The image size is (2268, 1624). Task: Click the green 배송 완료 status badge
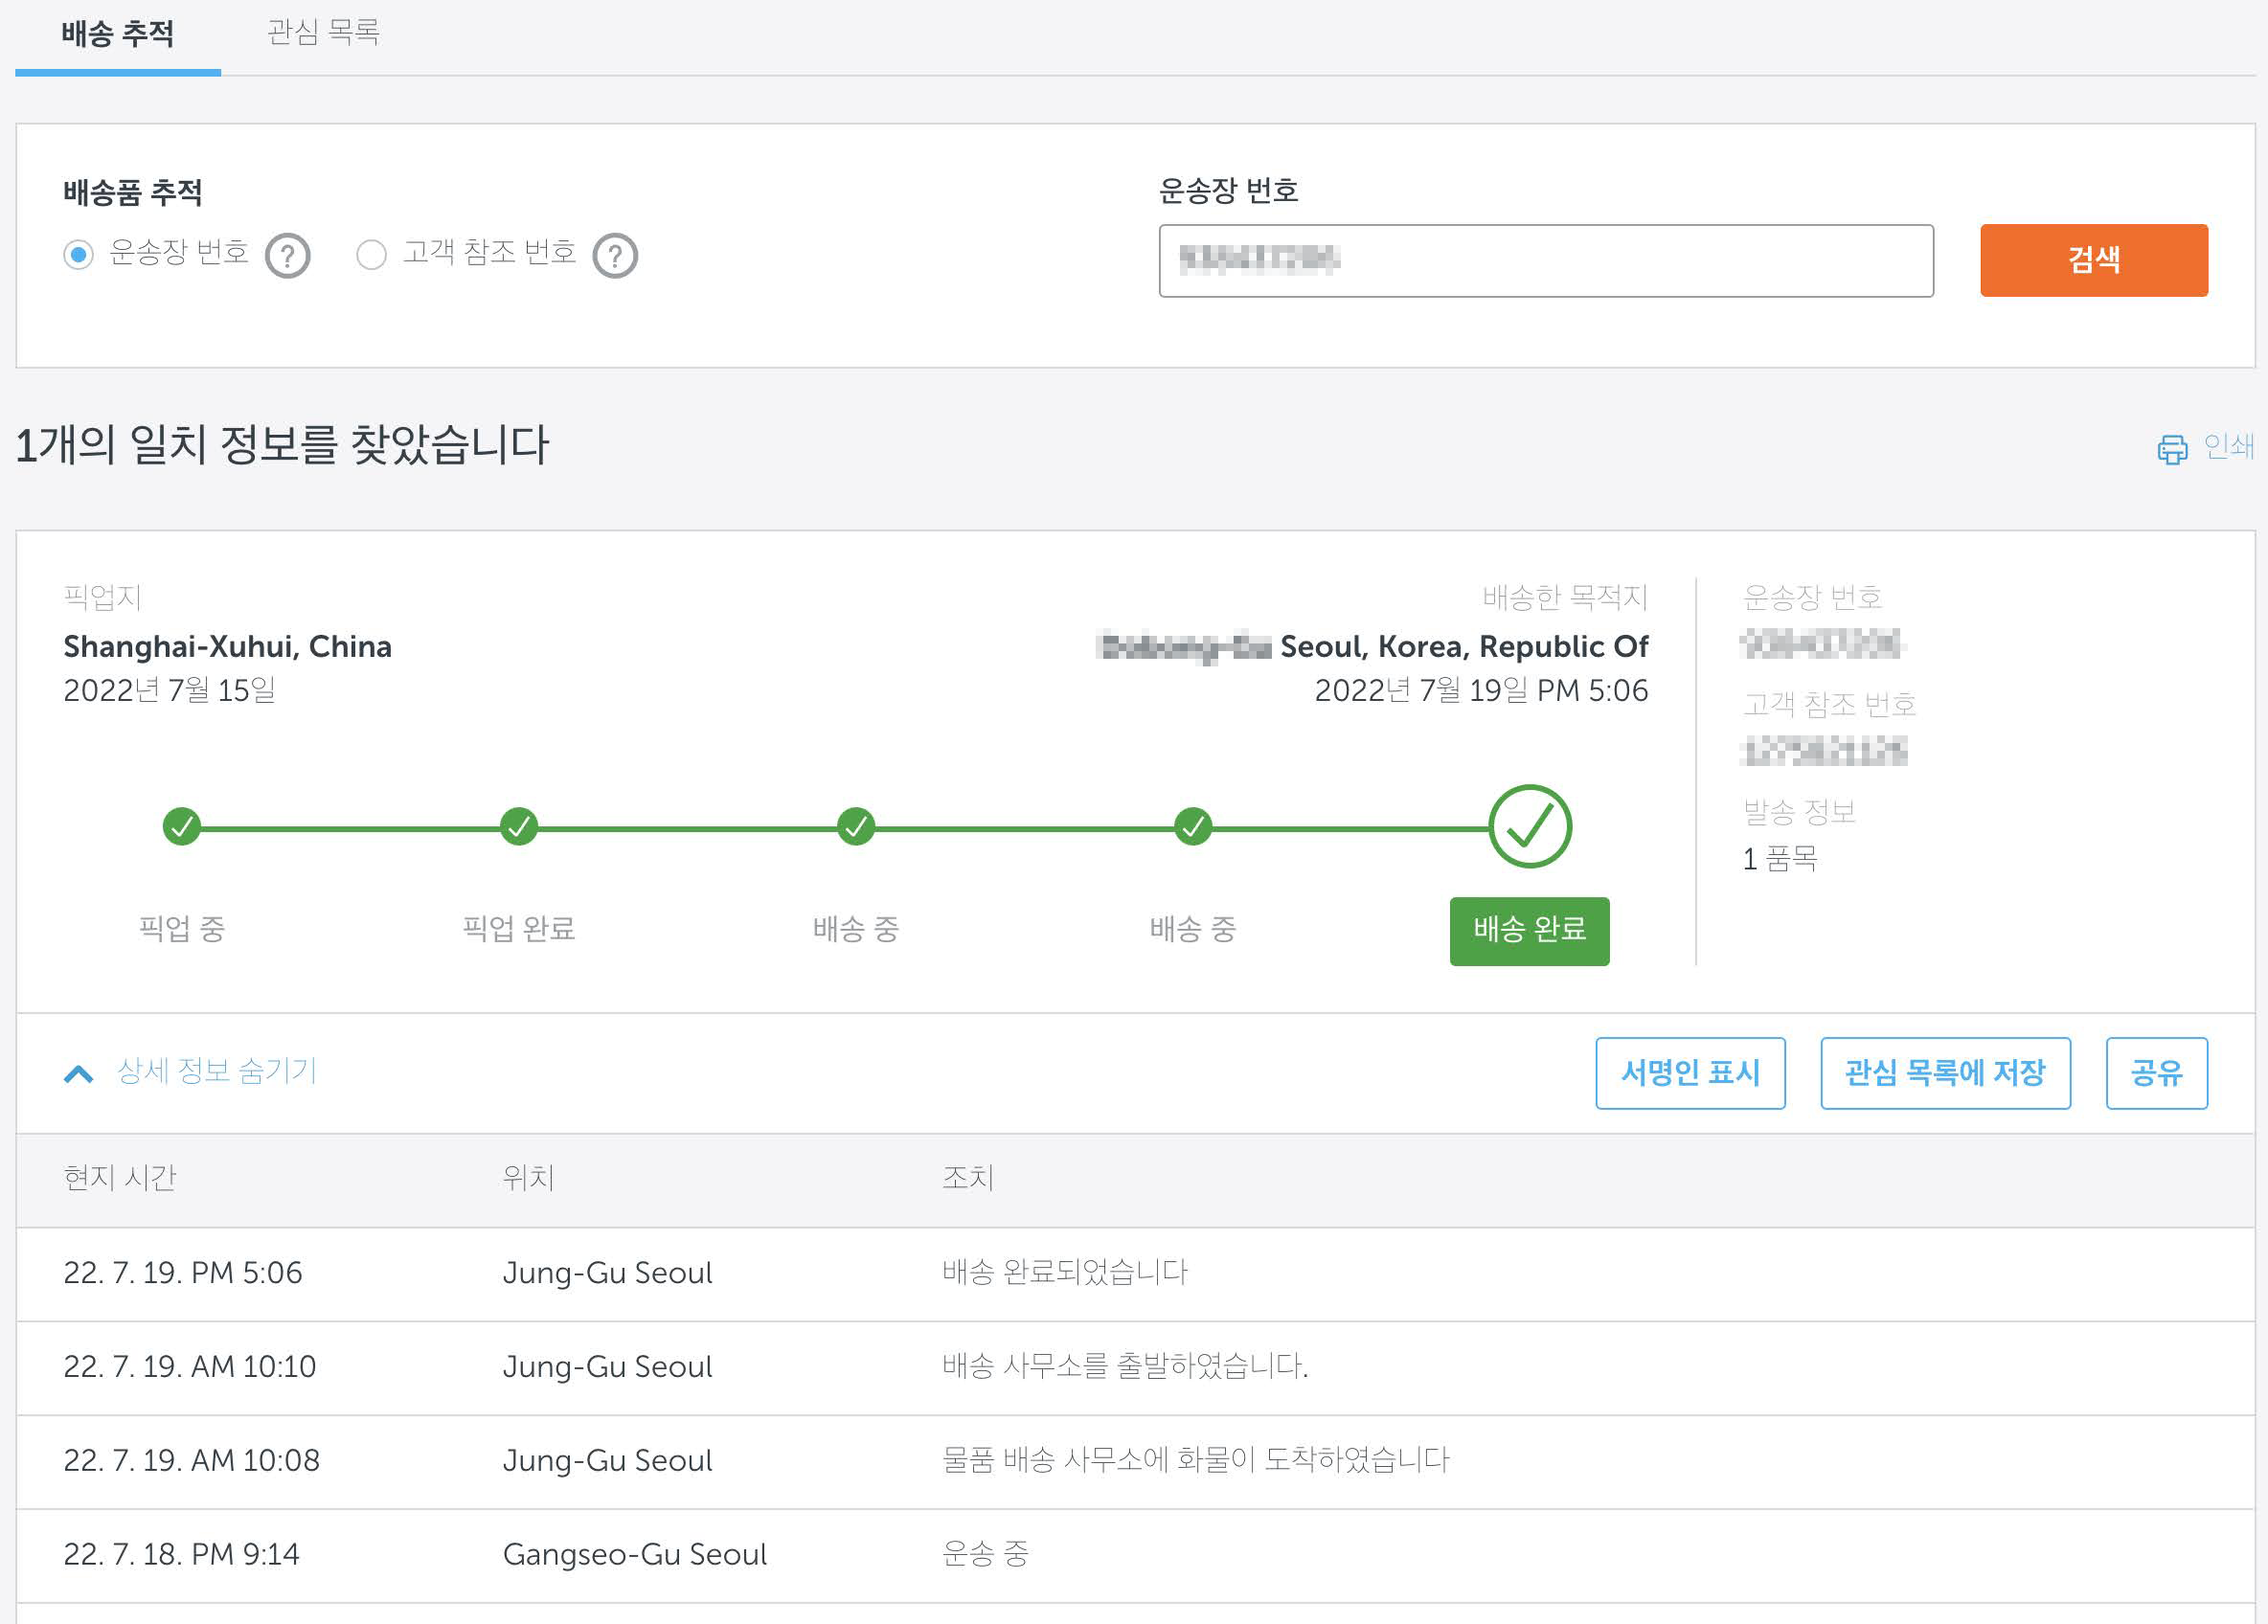[1529, 931]
